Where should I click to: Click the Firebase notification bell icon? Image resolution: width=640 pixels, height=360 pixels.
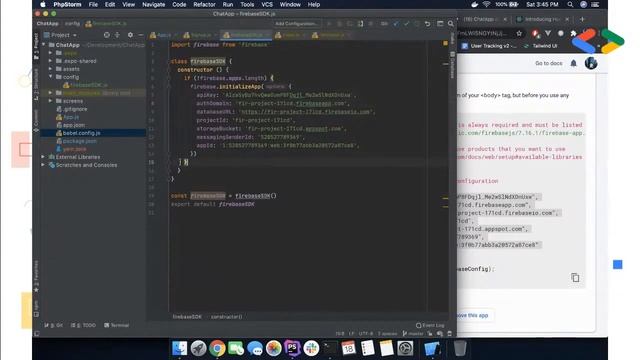[573, 63]
